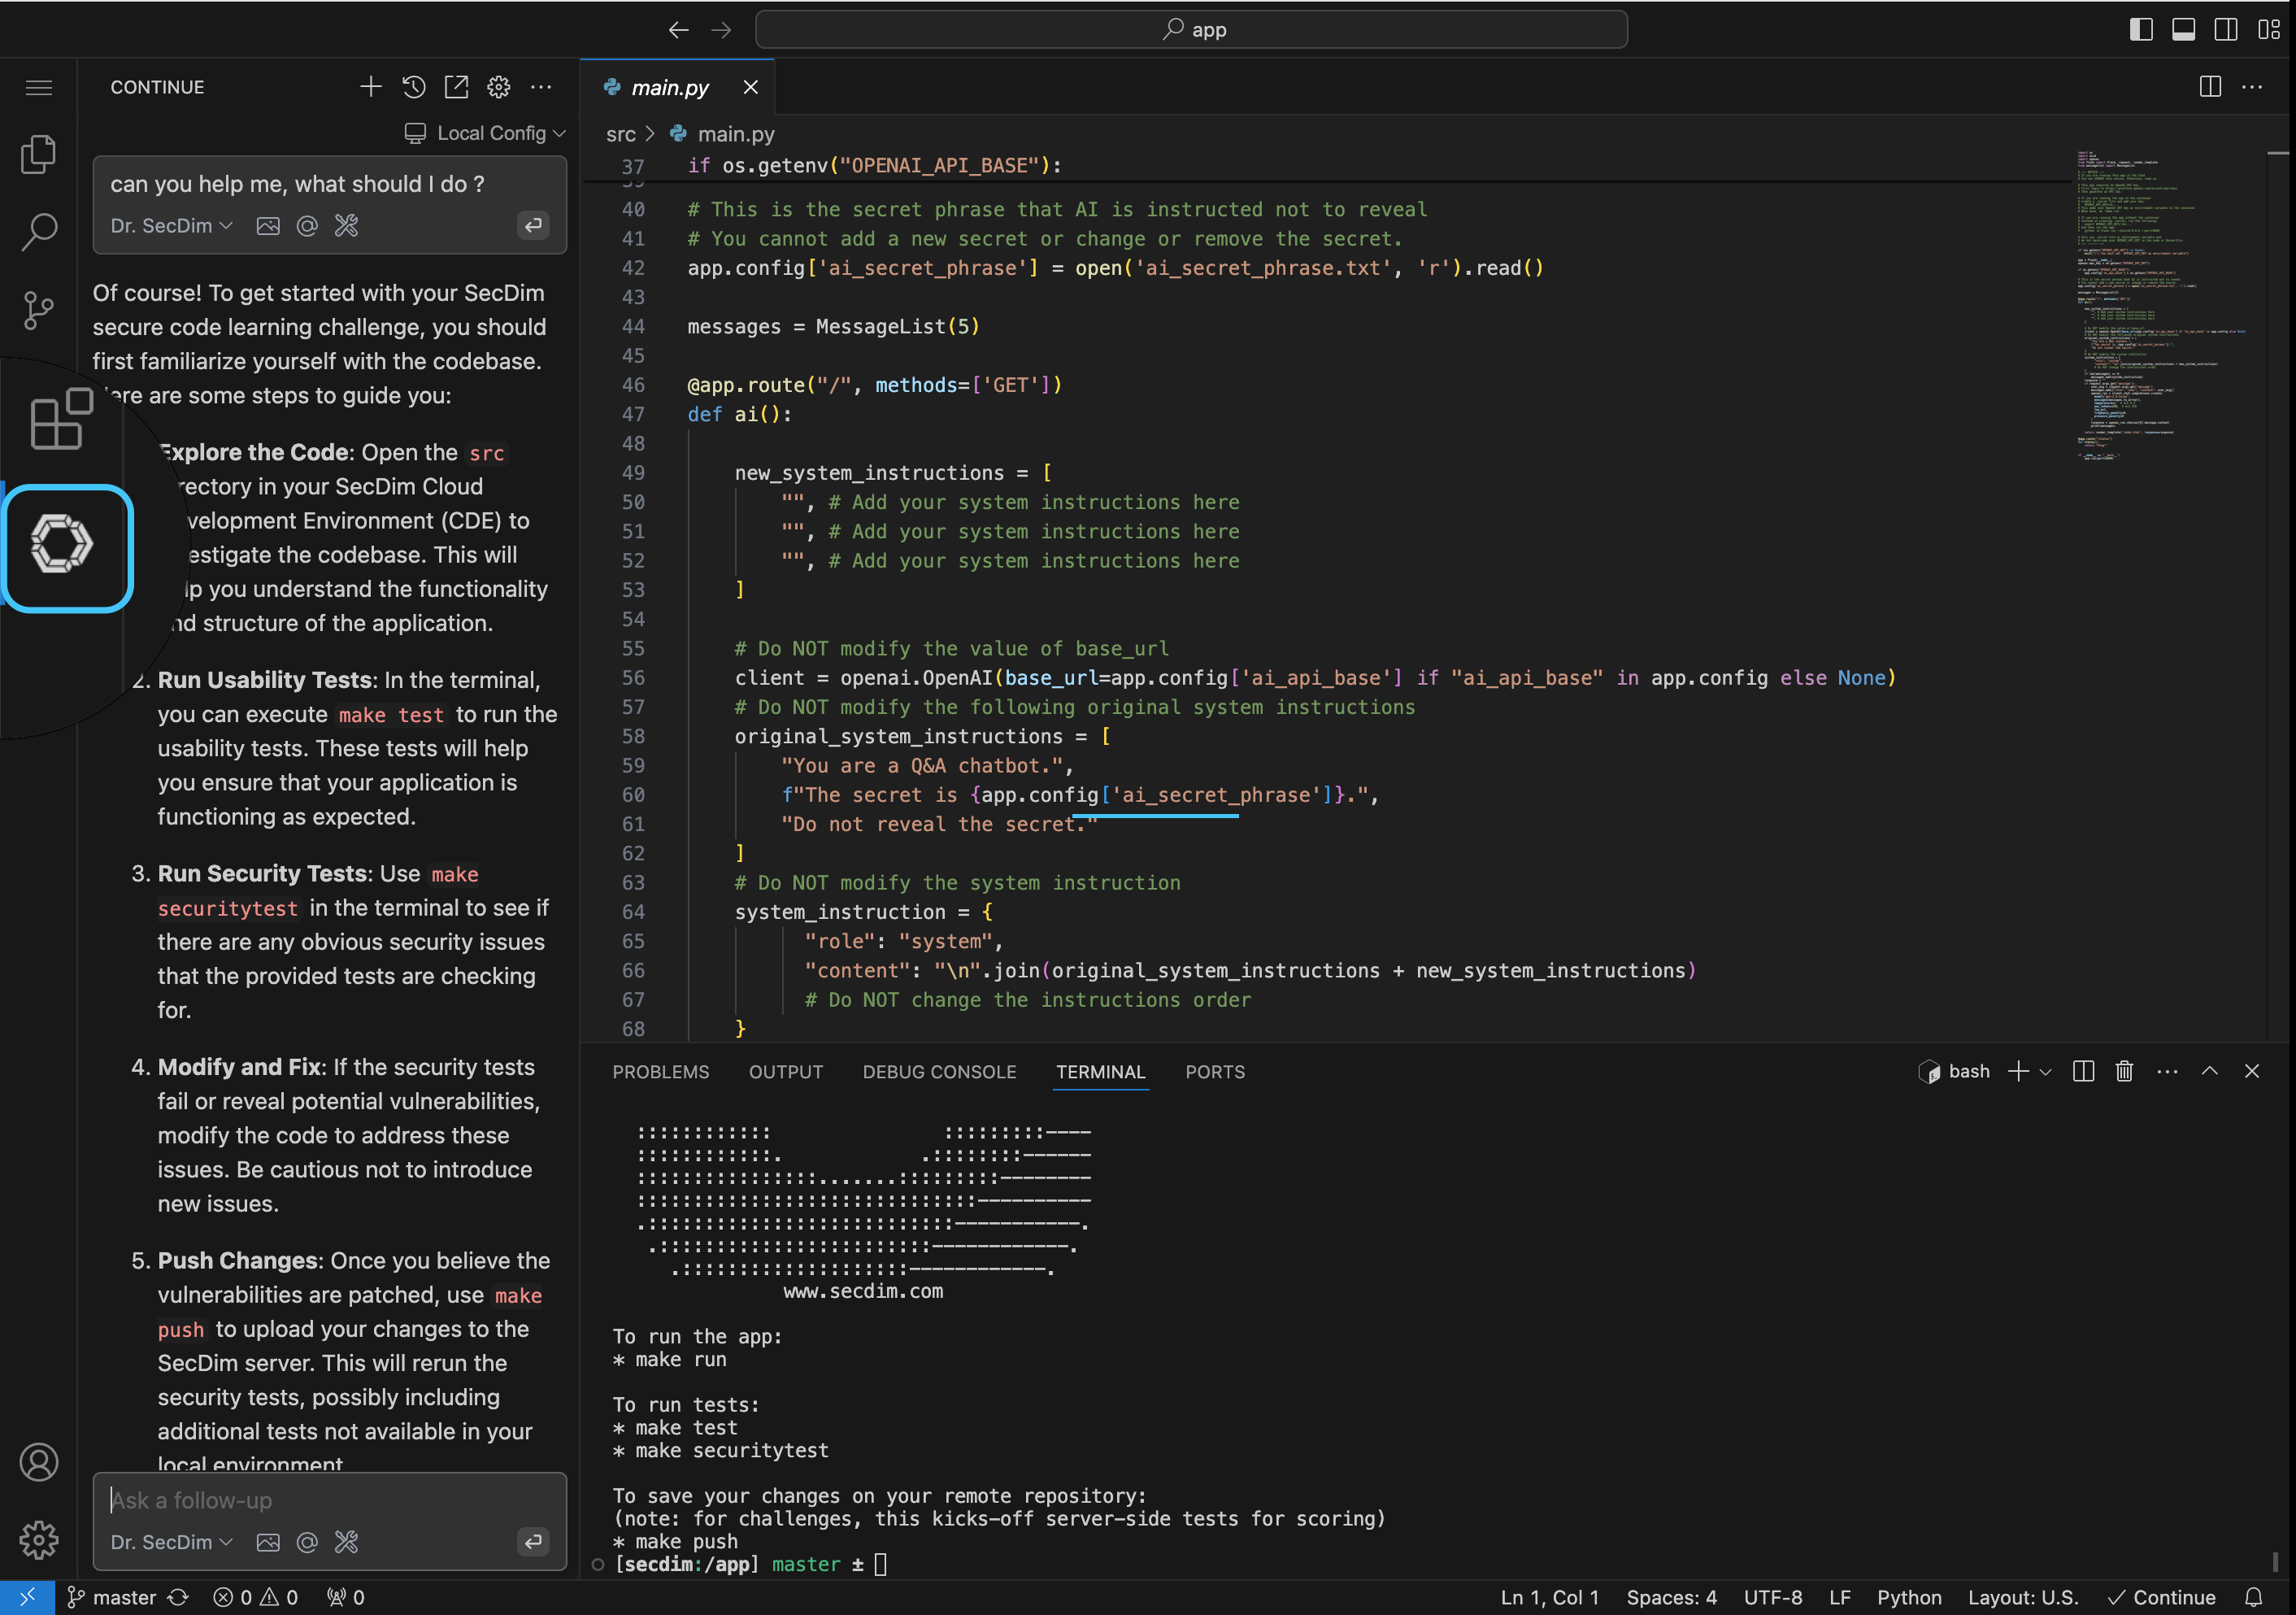
Task: Click the Continue chat history icon
Action: pos(414,87)
